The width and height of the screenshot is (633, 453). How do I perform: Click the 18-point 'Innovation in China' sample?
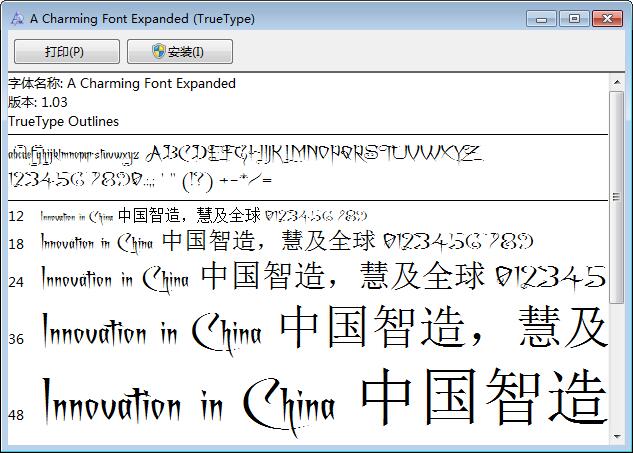pos(97,243)
